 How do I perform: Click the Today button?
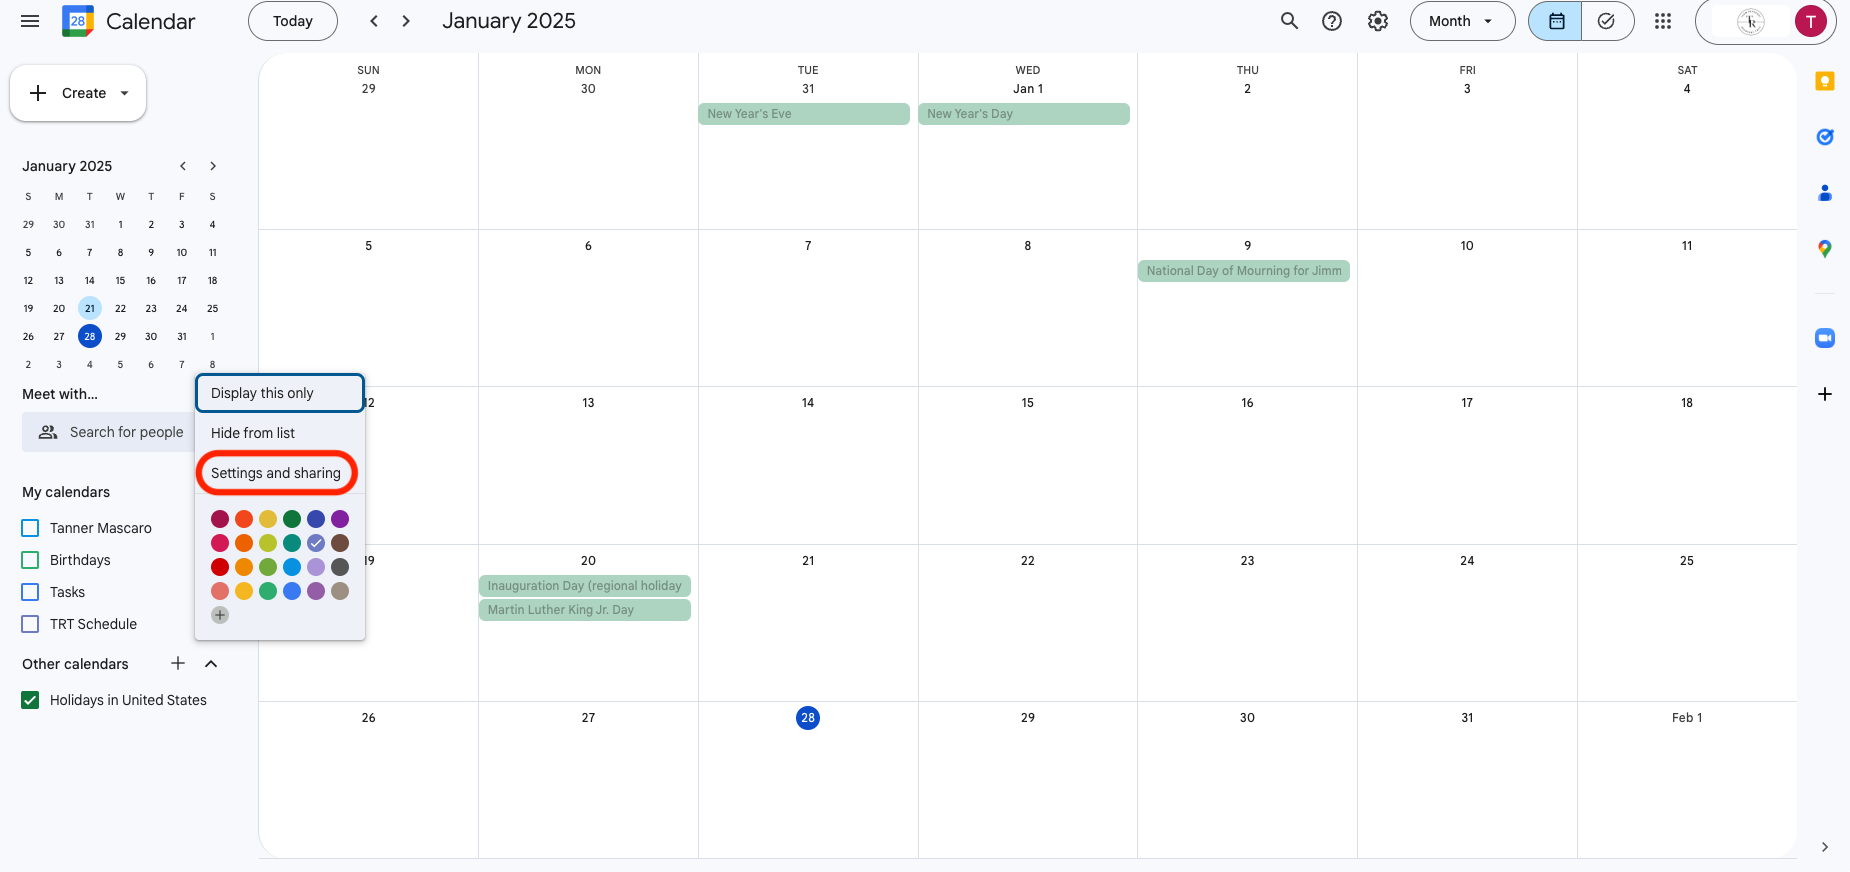pyautogui.click(x=293, y=21)
